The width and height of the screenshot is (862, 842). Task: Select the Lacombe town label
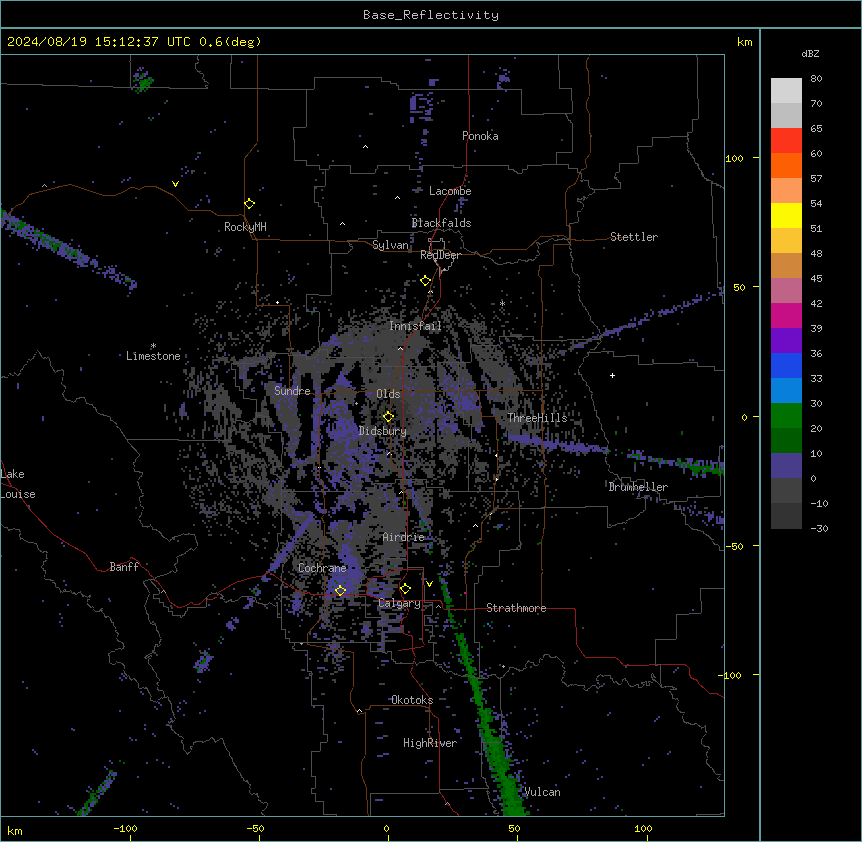click(x=450, y=191)
